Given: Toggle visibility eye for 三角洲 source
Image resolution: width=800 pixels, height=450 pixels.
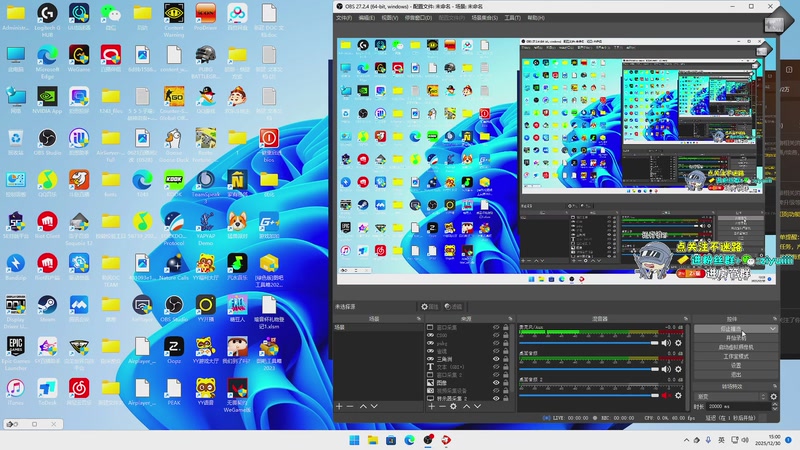Looking at the screenshot, I should tap(496, 359).
